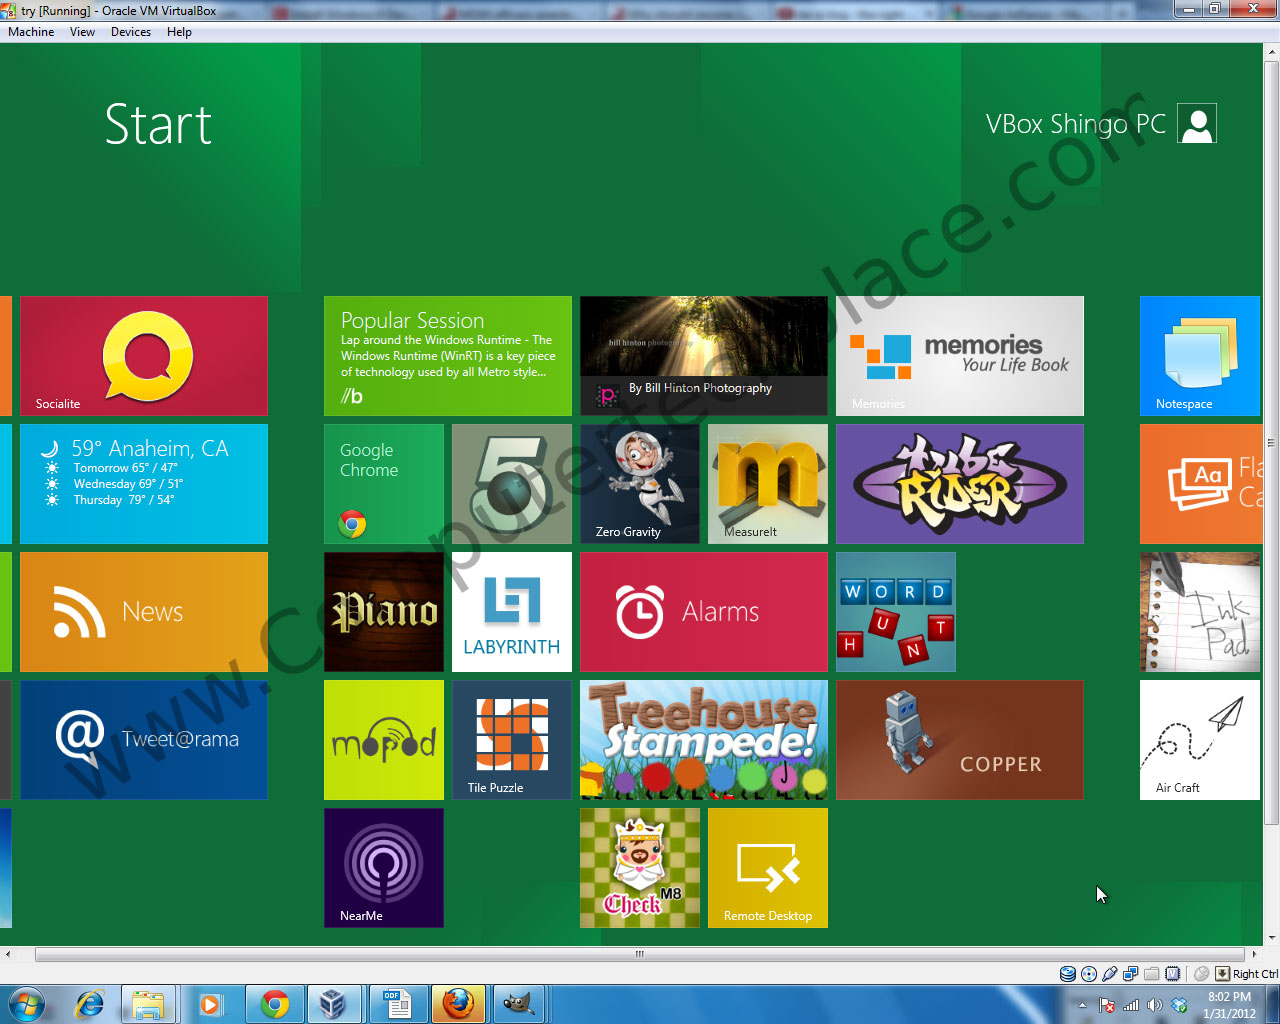Click the VBox Shingo PC user avatar

(x=1197, y=124)
